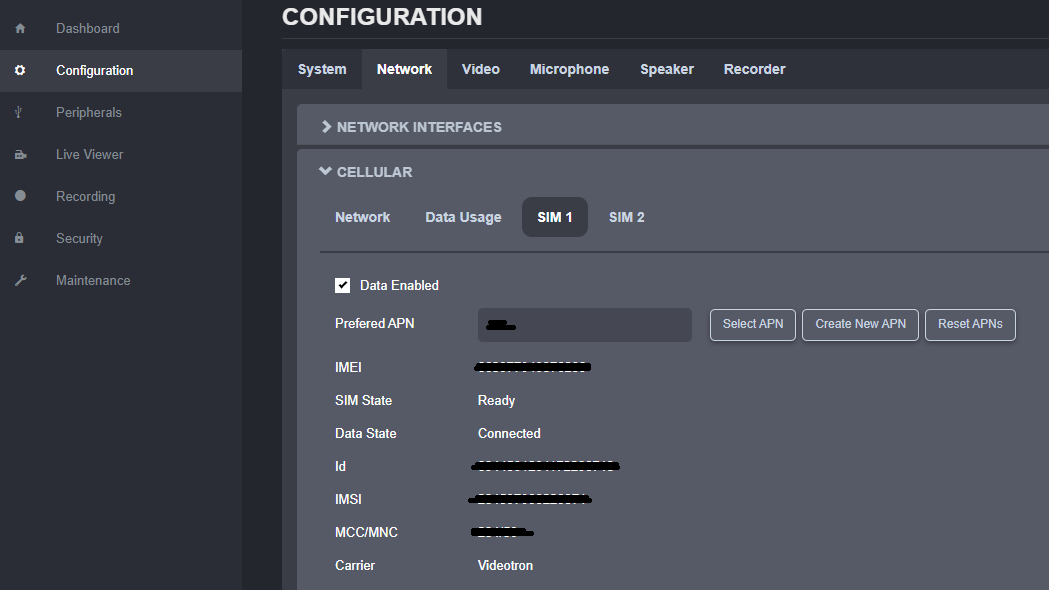The height and width of the screenshot is (590, 1049).
Task: Open the Microphone tab
Action: click(x=569, y=69)
